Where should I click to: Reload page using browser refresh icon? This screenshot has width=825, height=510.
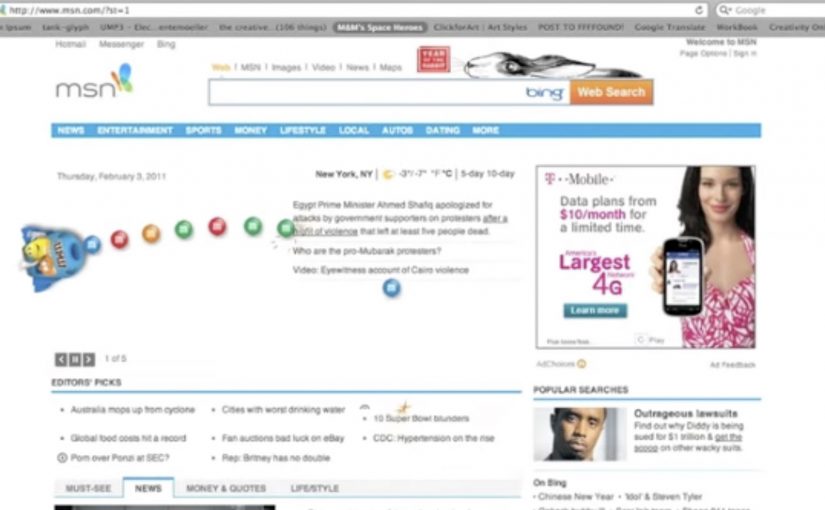coord(699,10)
